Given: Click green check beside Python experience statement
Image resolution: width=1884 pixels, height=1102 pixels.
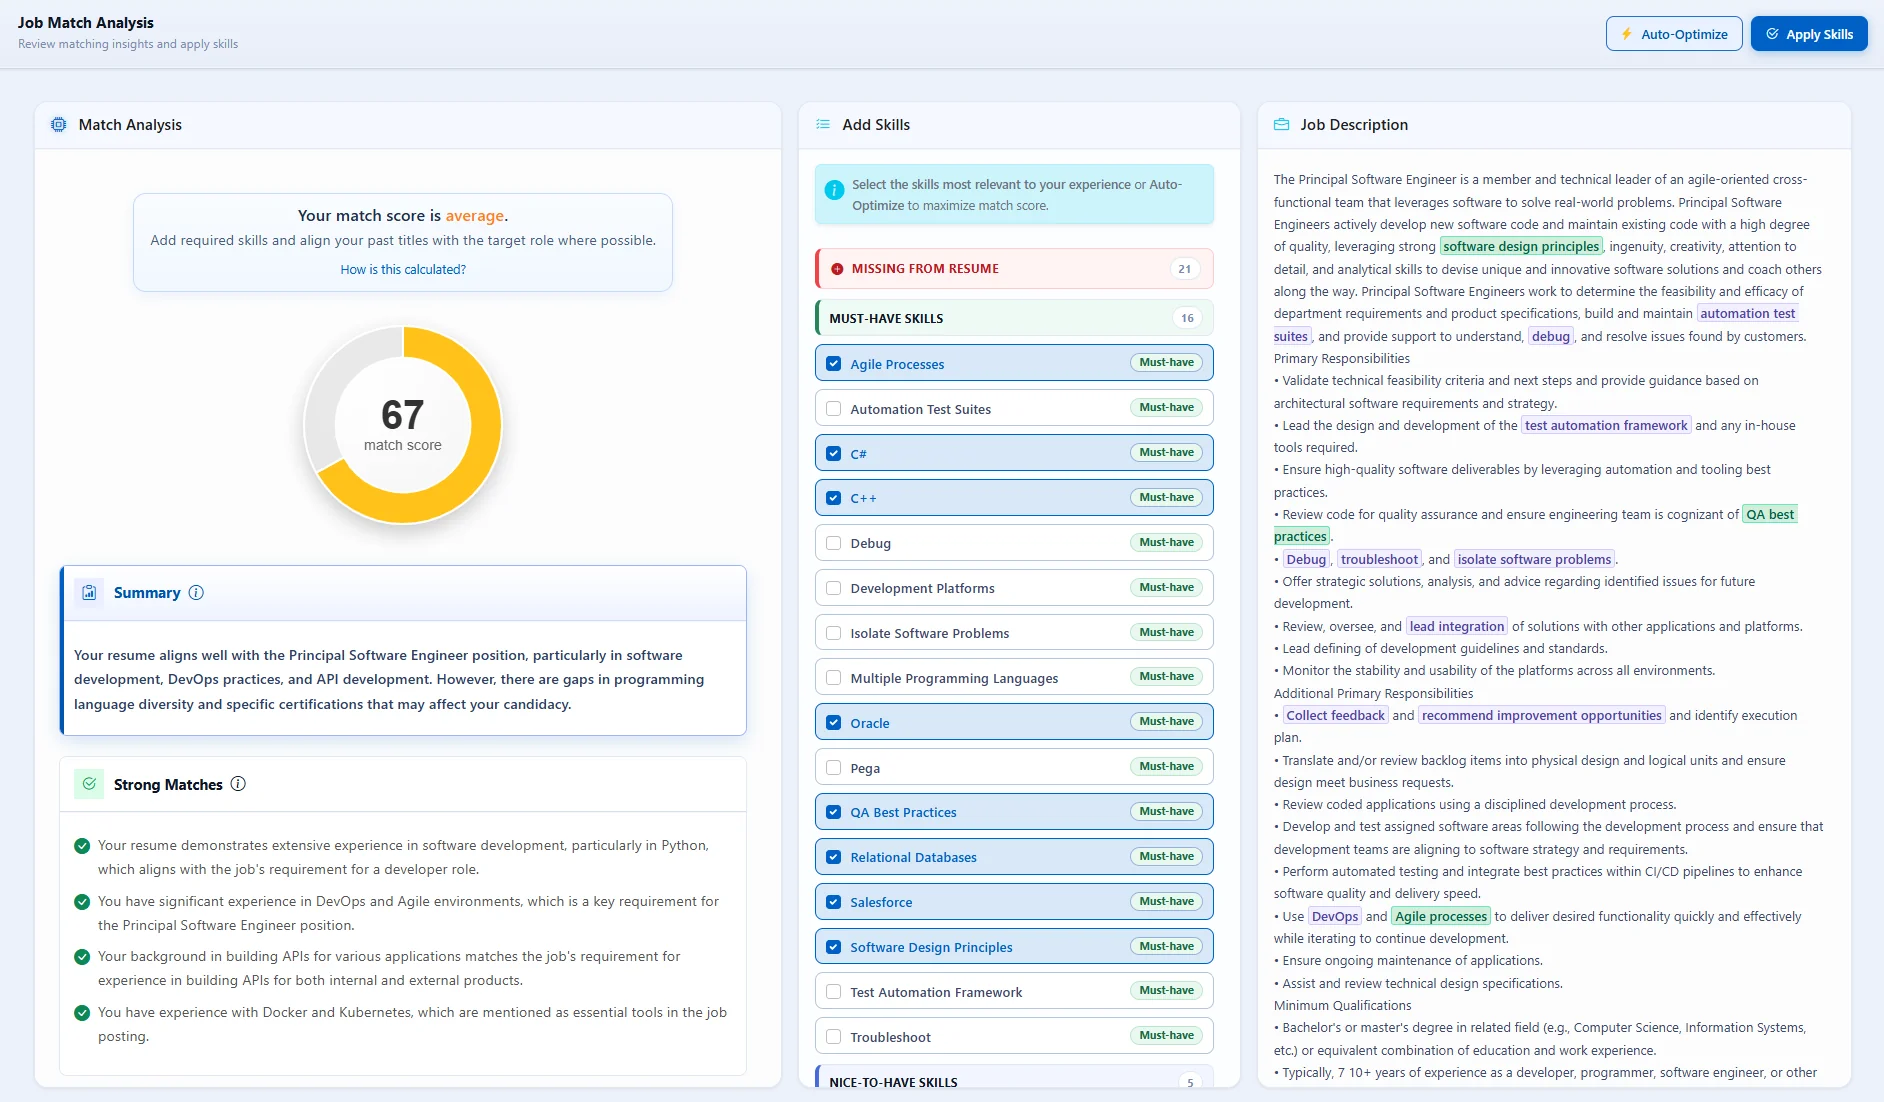Looking at the screenshot, I should pyautogui.click(x=82, y=846).
